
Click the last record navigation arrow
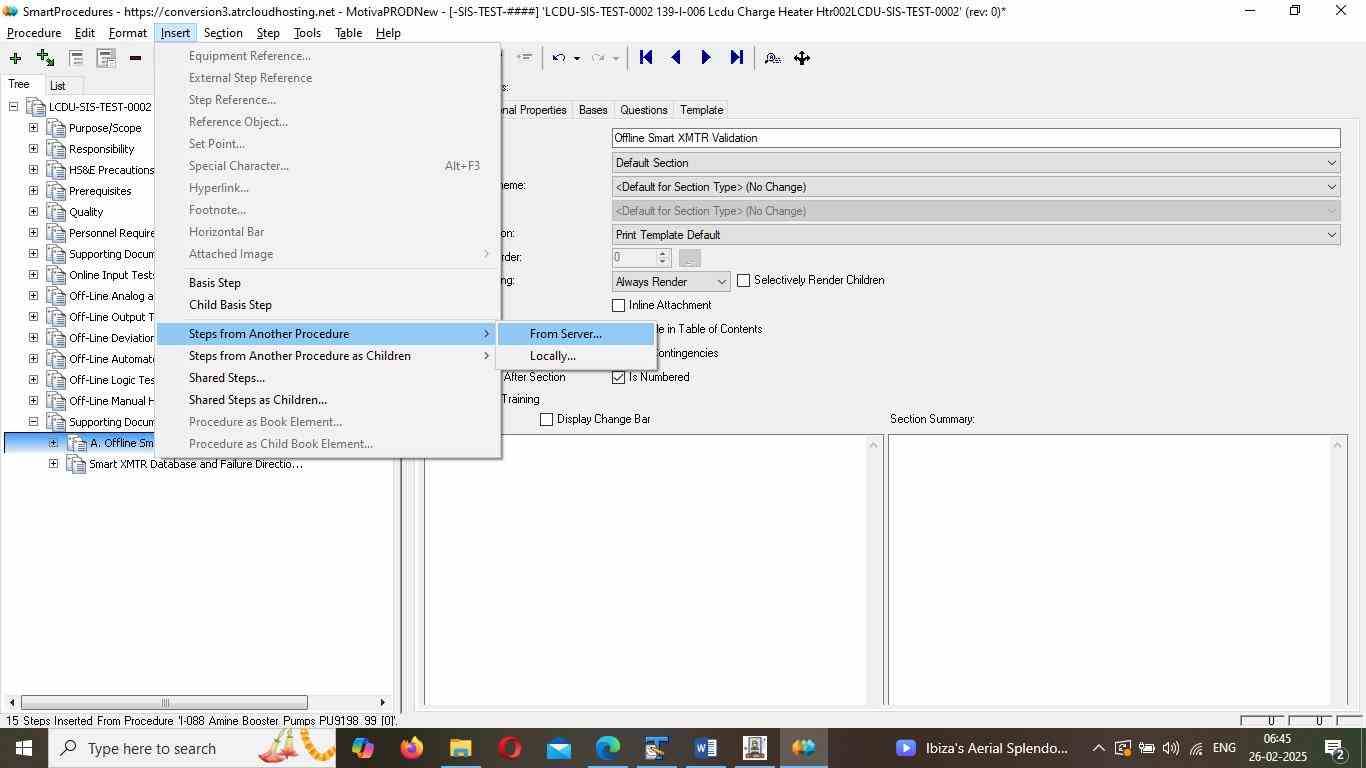click(737, 58)
